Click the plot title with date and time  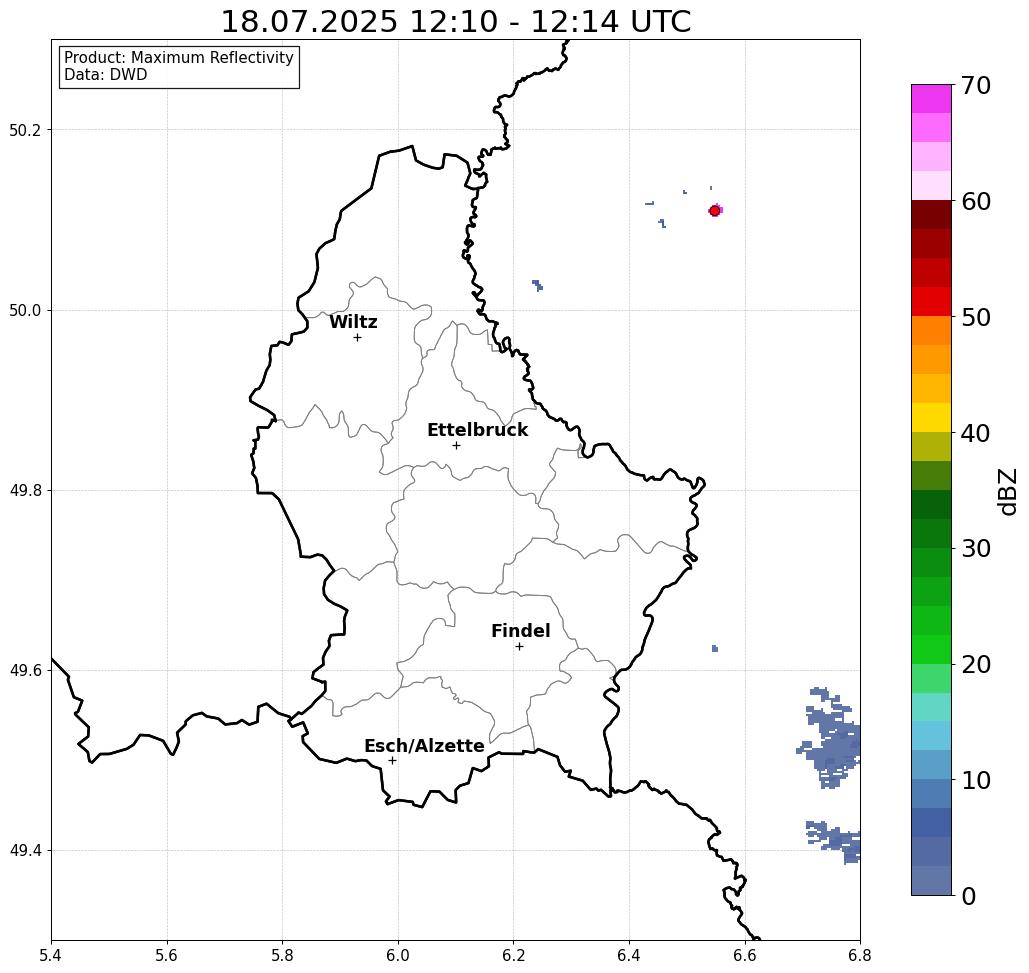pyautogui.click(x=456, y=22)
